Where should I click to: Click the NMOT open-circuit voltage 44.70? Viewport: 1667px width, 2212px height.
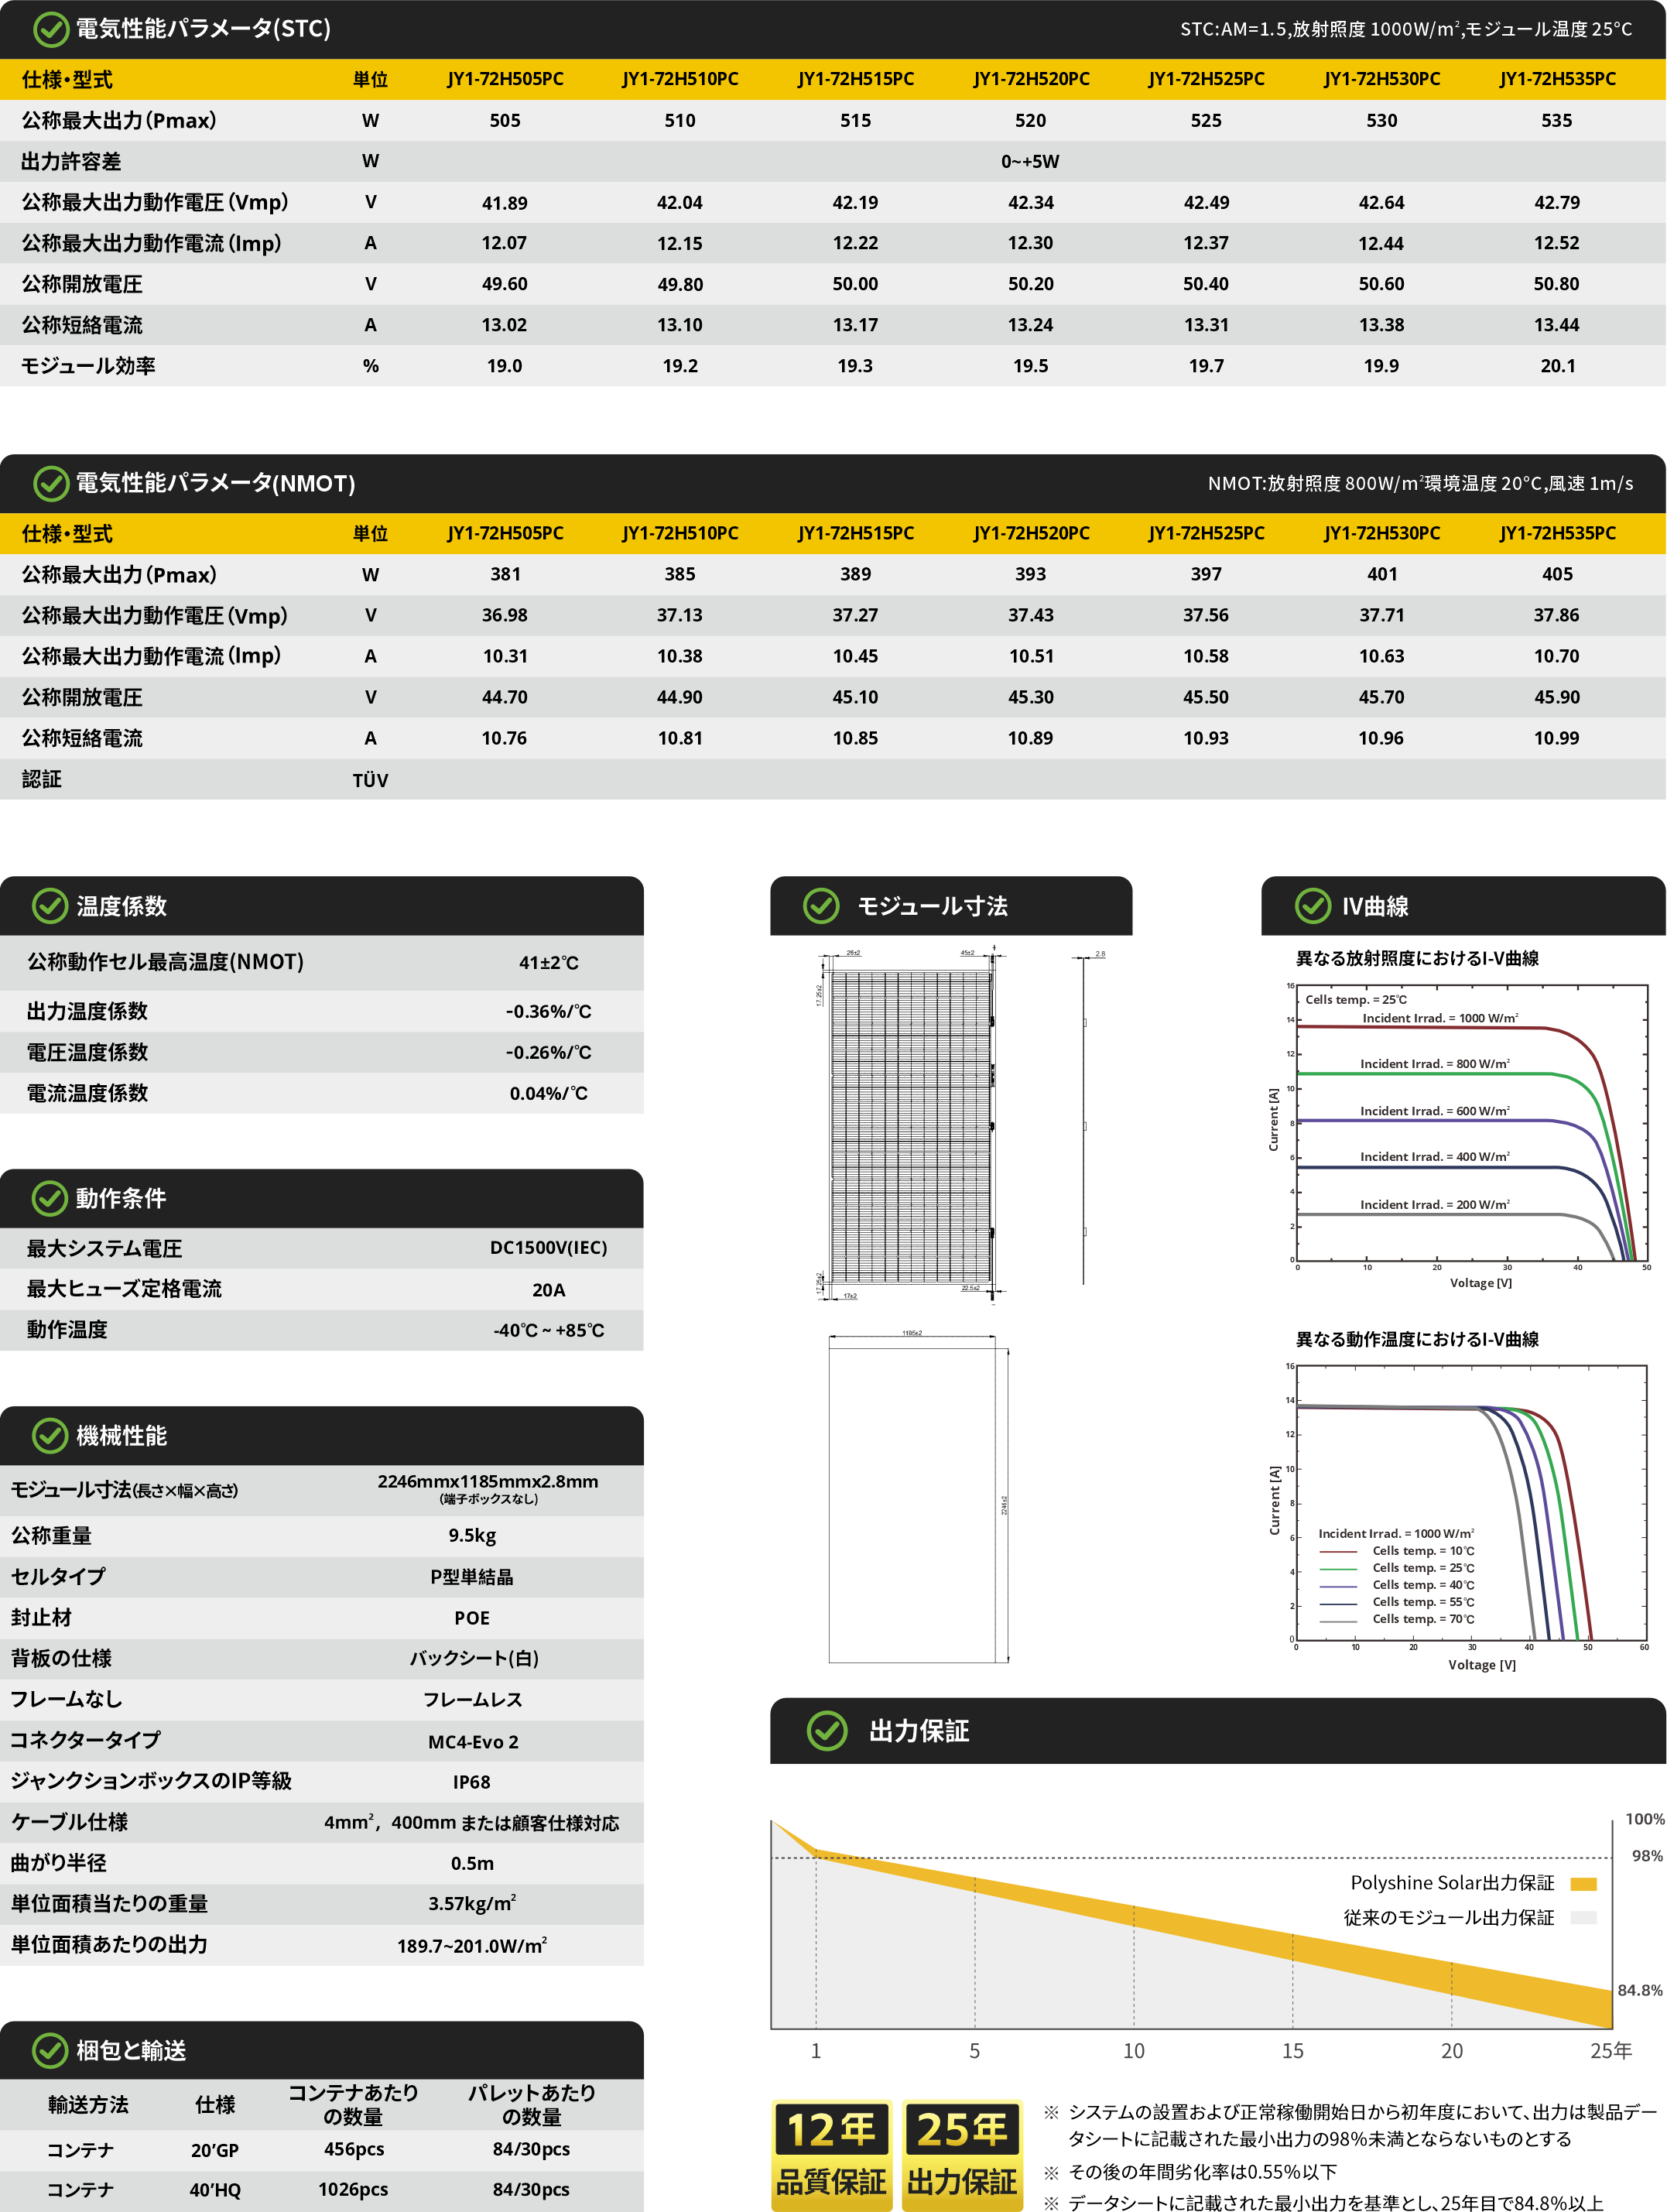[505, 697]
